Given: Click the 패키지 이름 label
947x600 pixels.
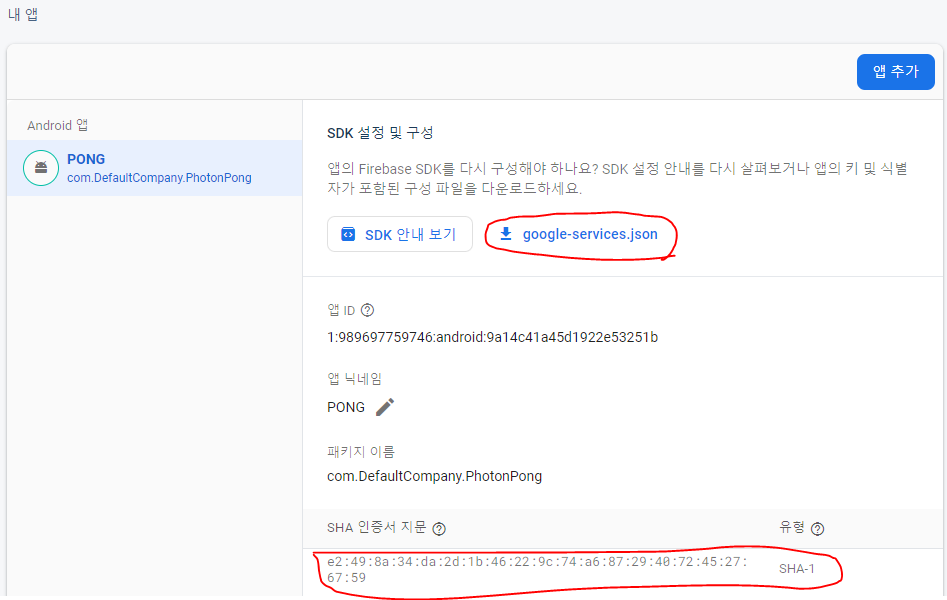Looking at the screenshot, I should pos(361,451).
